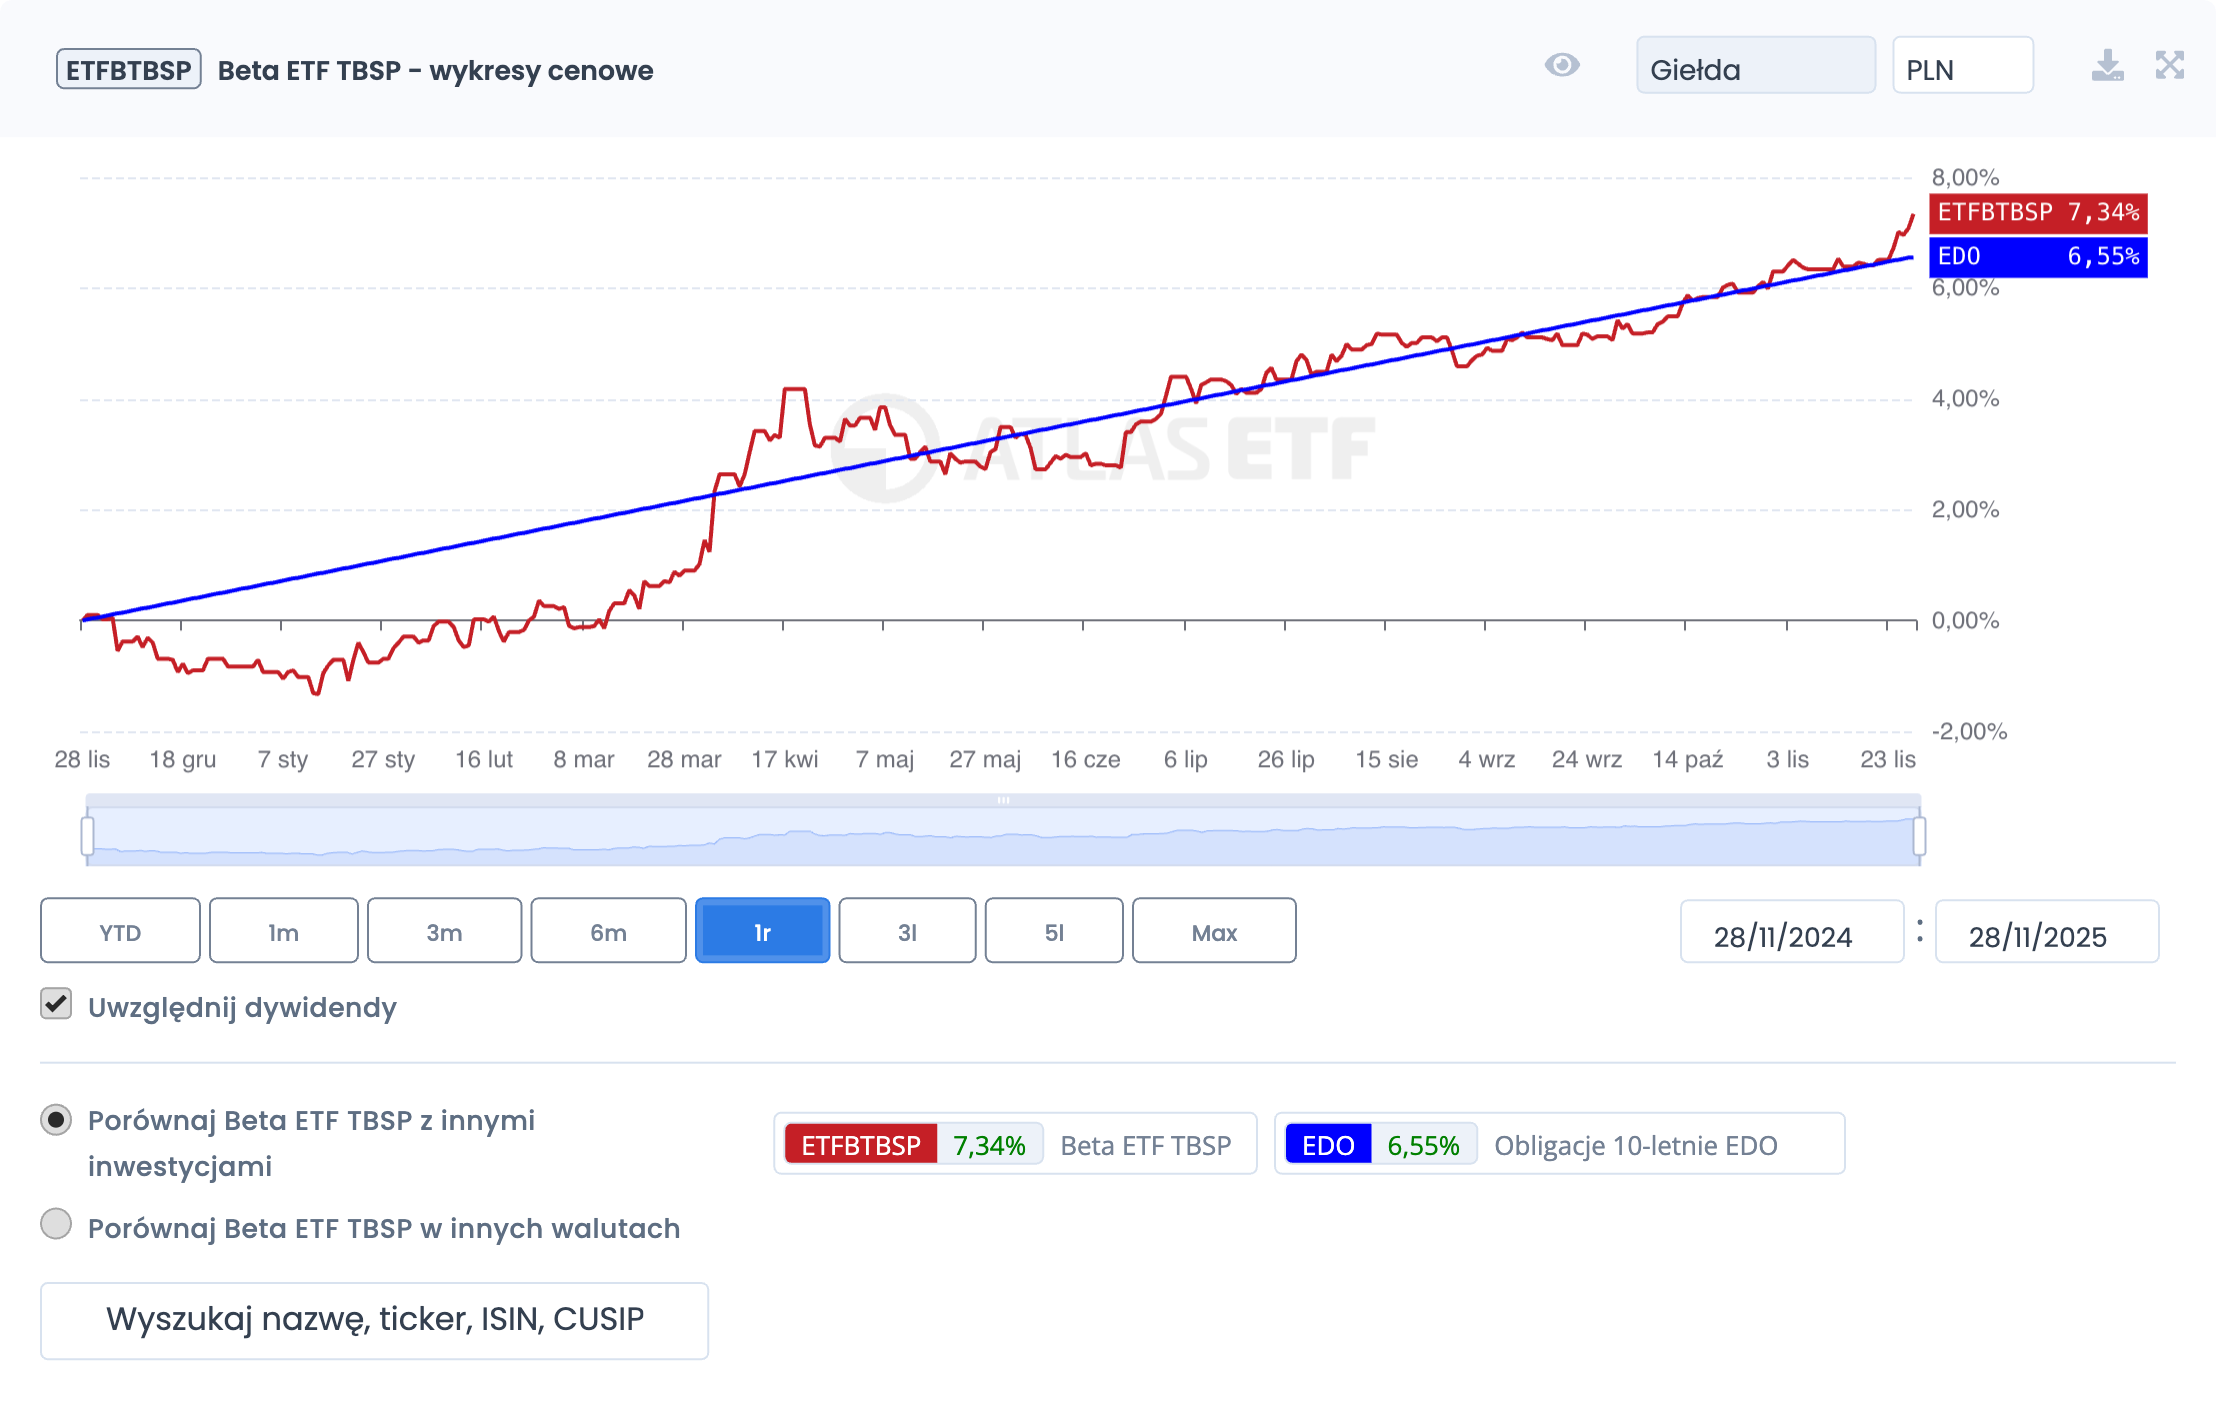Click the red ETFBTBSP chart value label
2216x1410 pixels.
[x=2037, y=212]
